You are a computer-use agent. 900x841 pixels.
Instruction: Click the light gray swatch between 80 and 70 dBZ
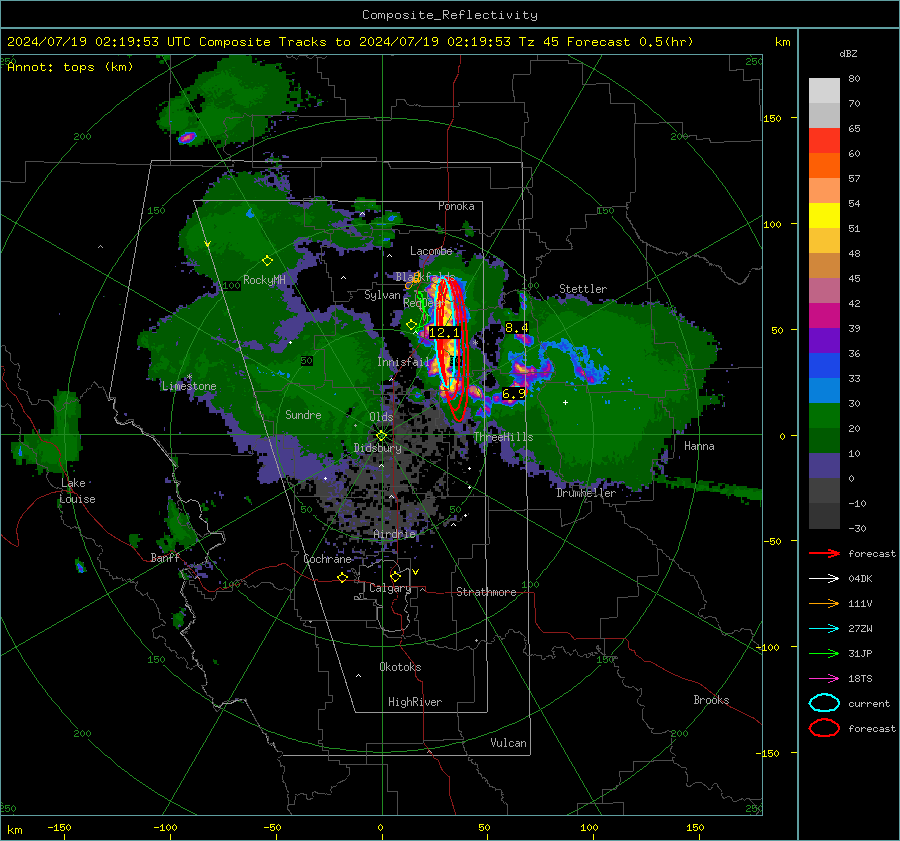click(x=824, y=90)
